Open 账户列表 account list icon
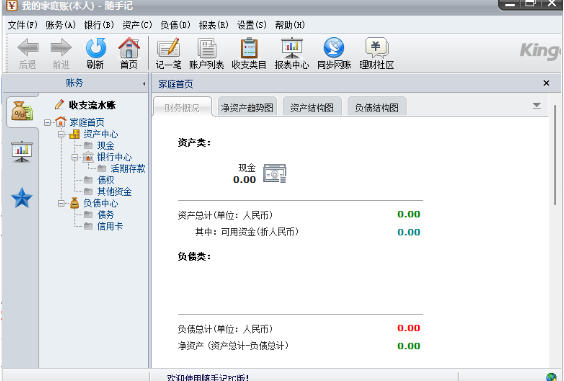Viewport: 564px width, 381px height. [207, 48]
